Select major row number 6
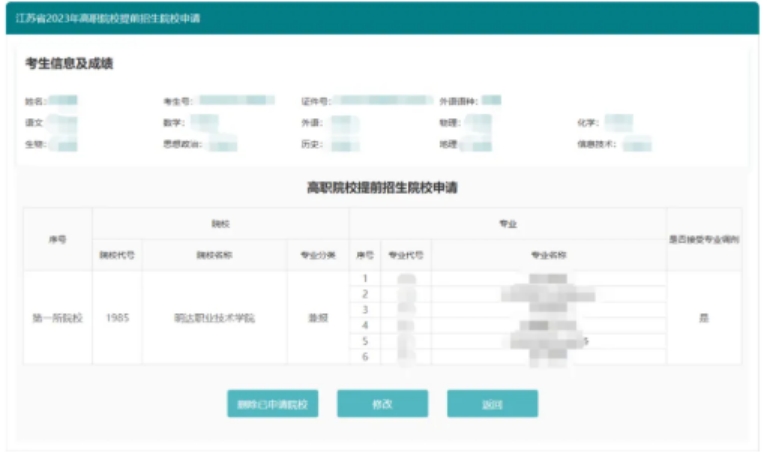This screenshot has height=468, width=770. pyautogui.click(x=365, y=357)
